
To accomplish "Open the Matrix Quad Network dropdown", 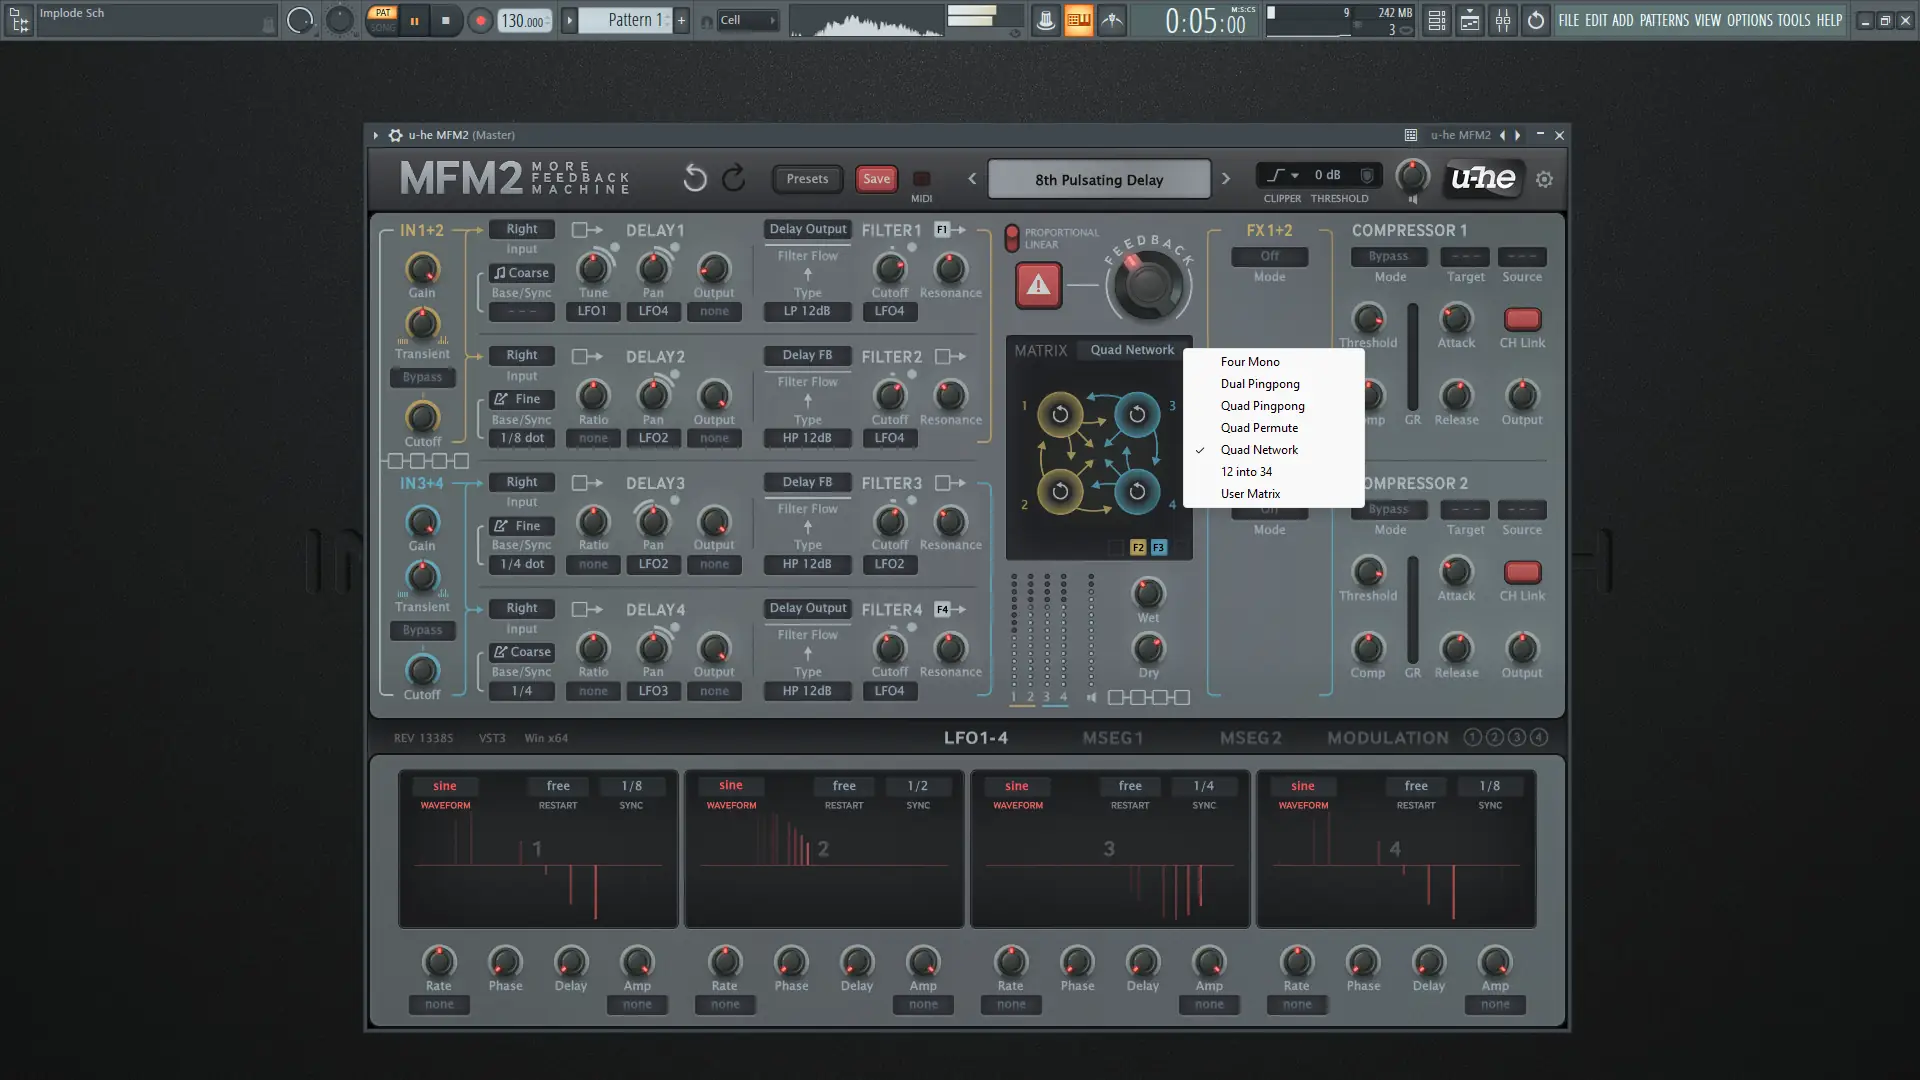I will click(x=1132, y=350).
